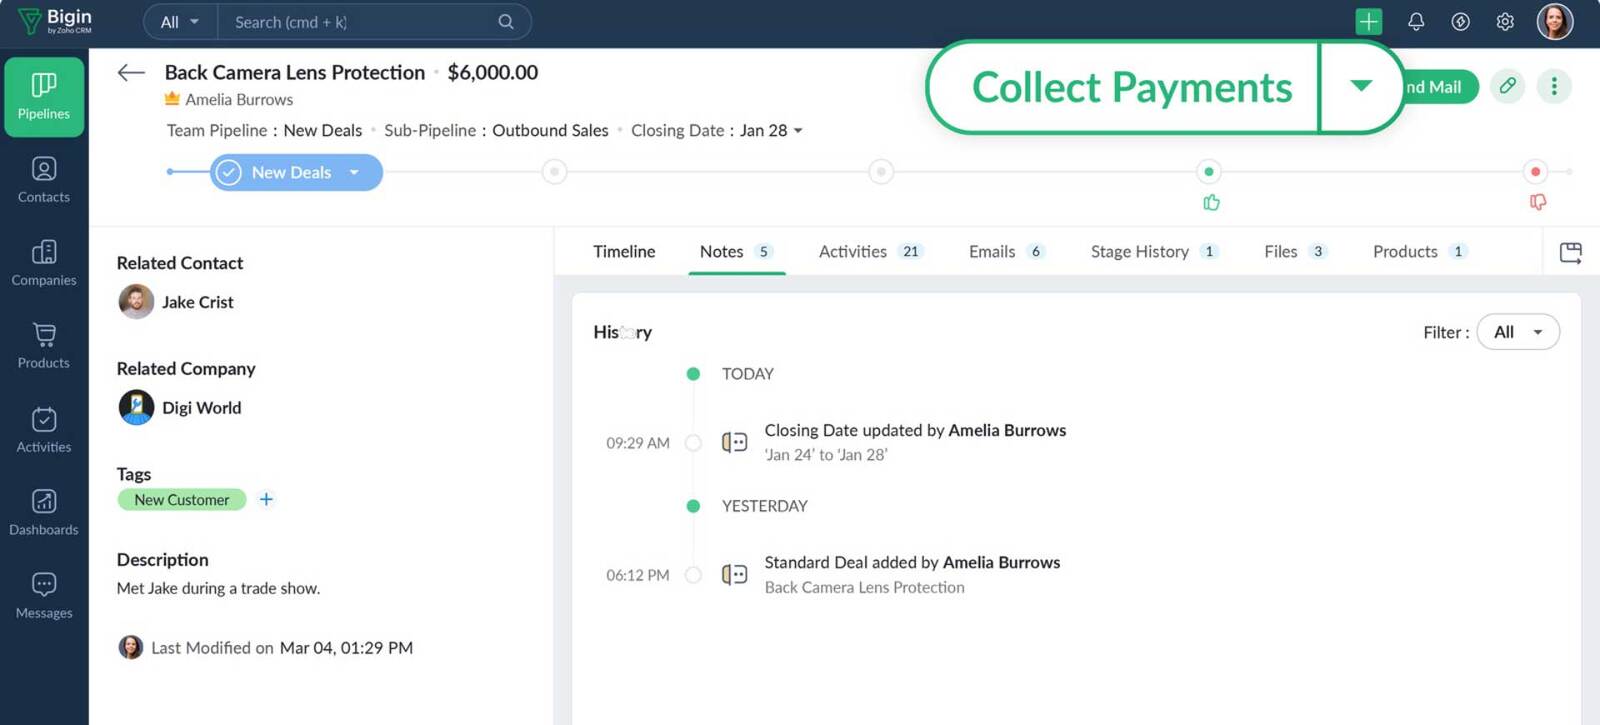Open the user profile avatar
1600x725 pixels.
(1555, 21)
